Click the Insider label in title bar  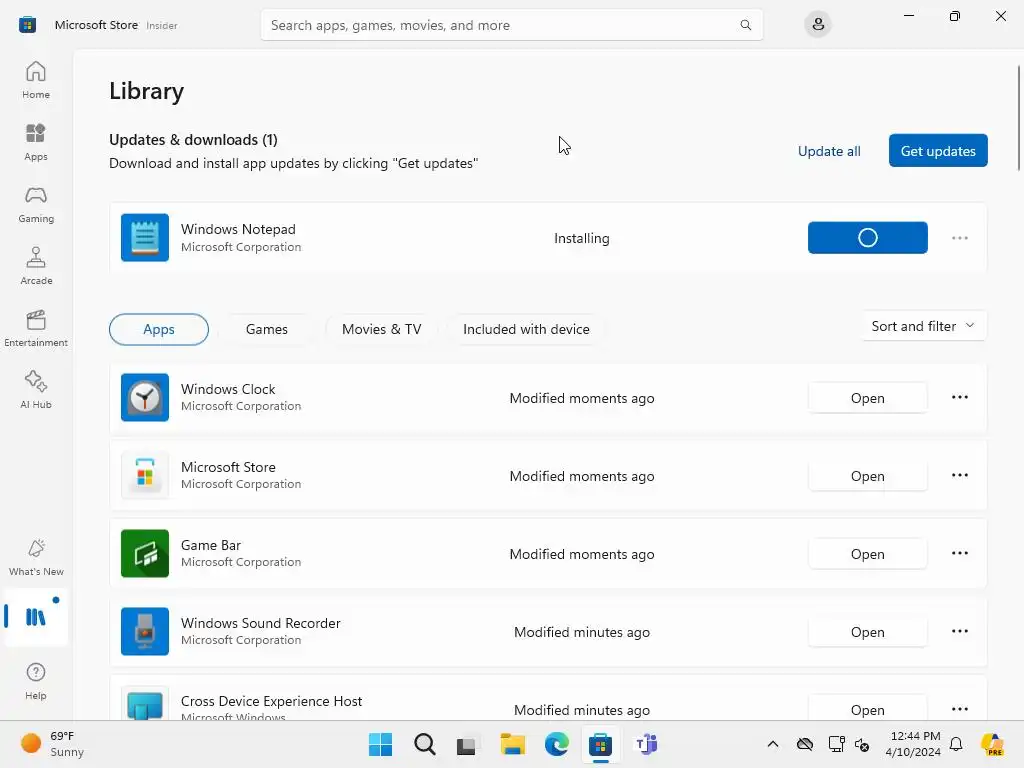161,25
